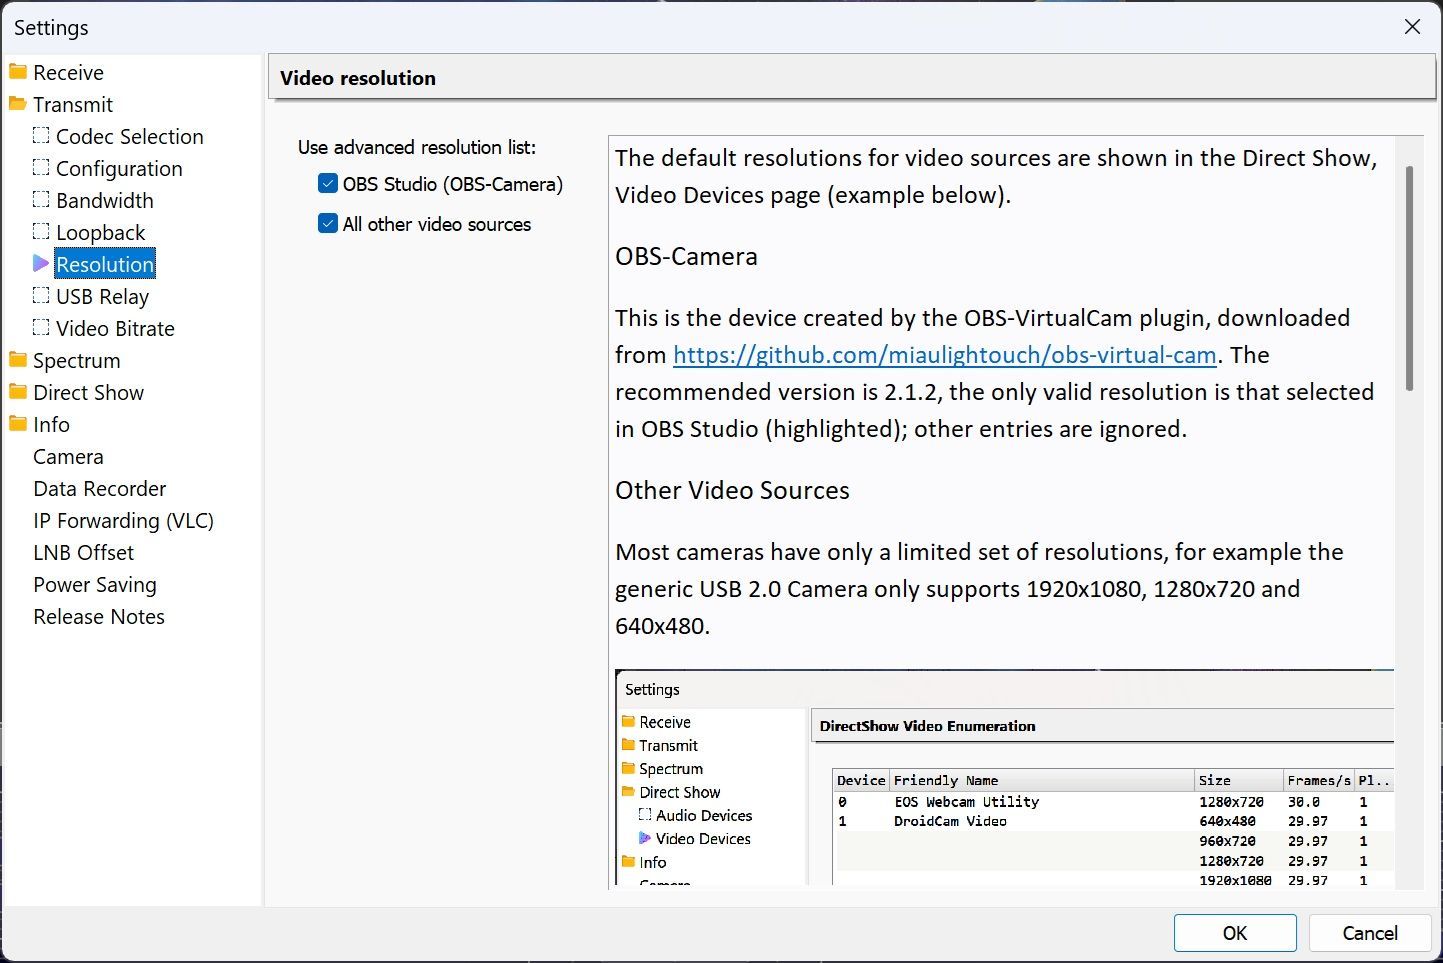Uncheck OBS Studio (OBS-Camera) checkbox

point(328,184)
